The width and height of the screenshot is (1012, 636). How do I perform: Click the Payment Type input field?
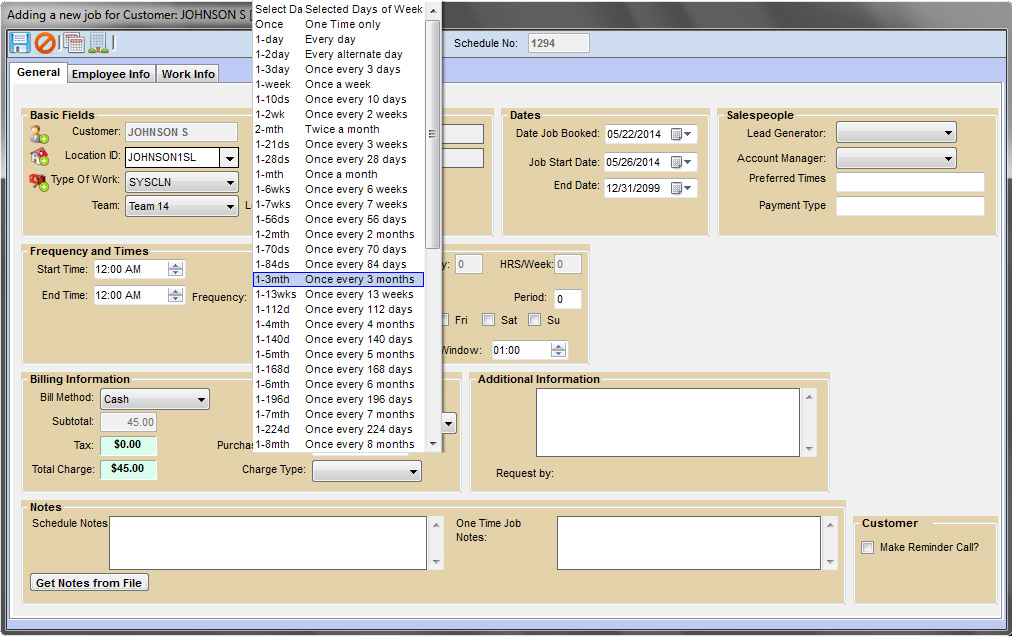(x=910, y=206)
